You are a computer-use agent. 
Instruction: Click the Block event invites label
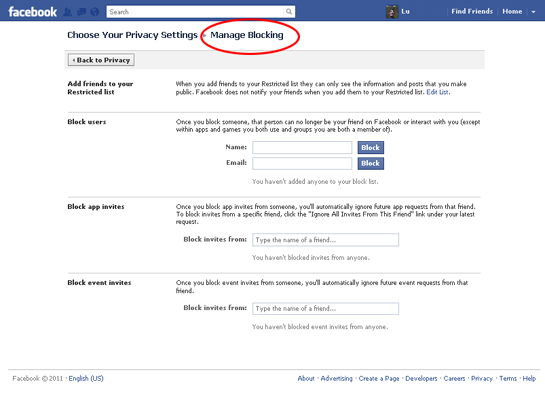(99, 283)
